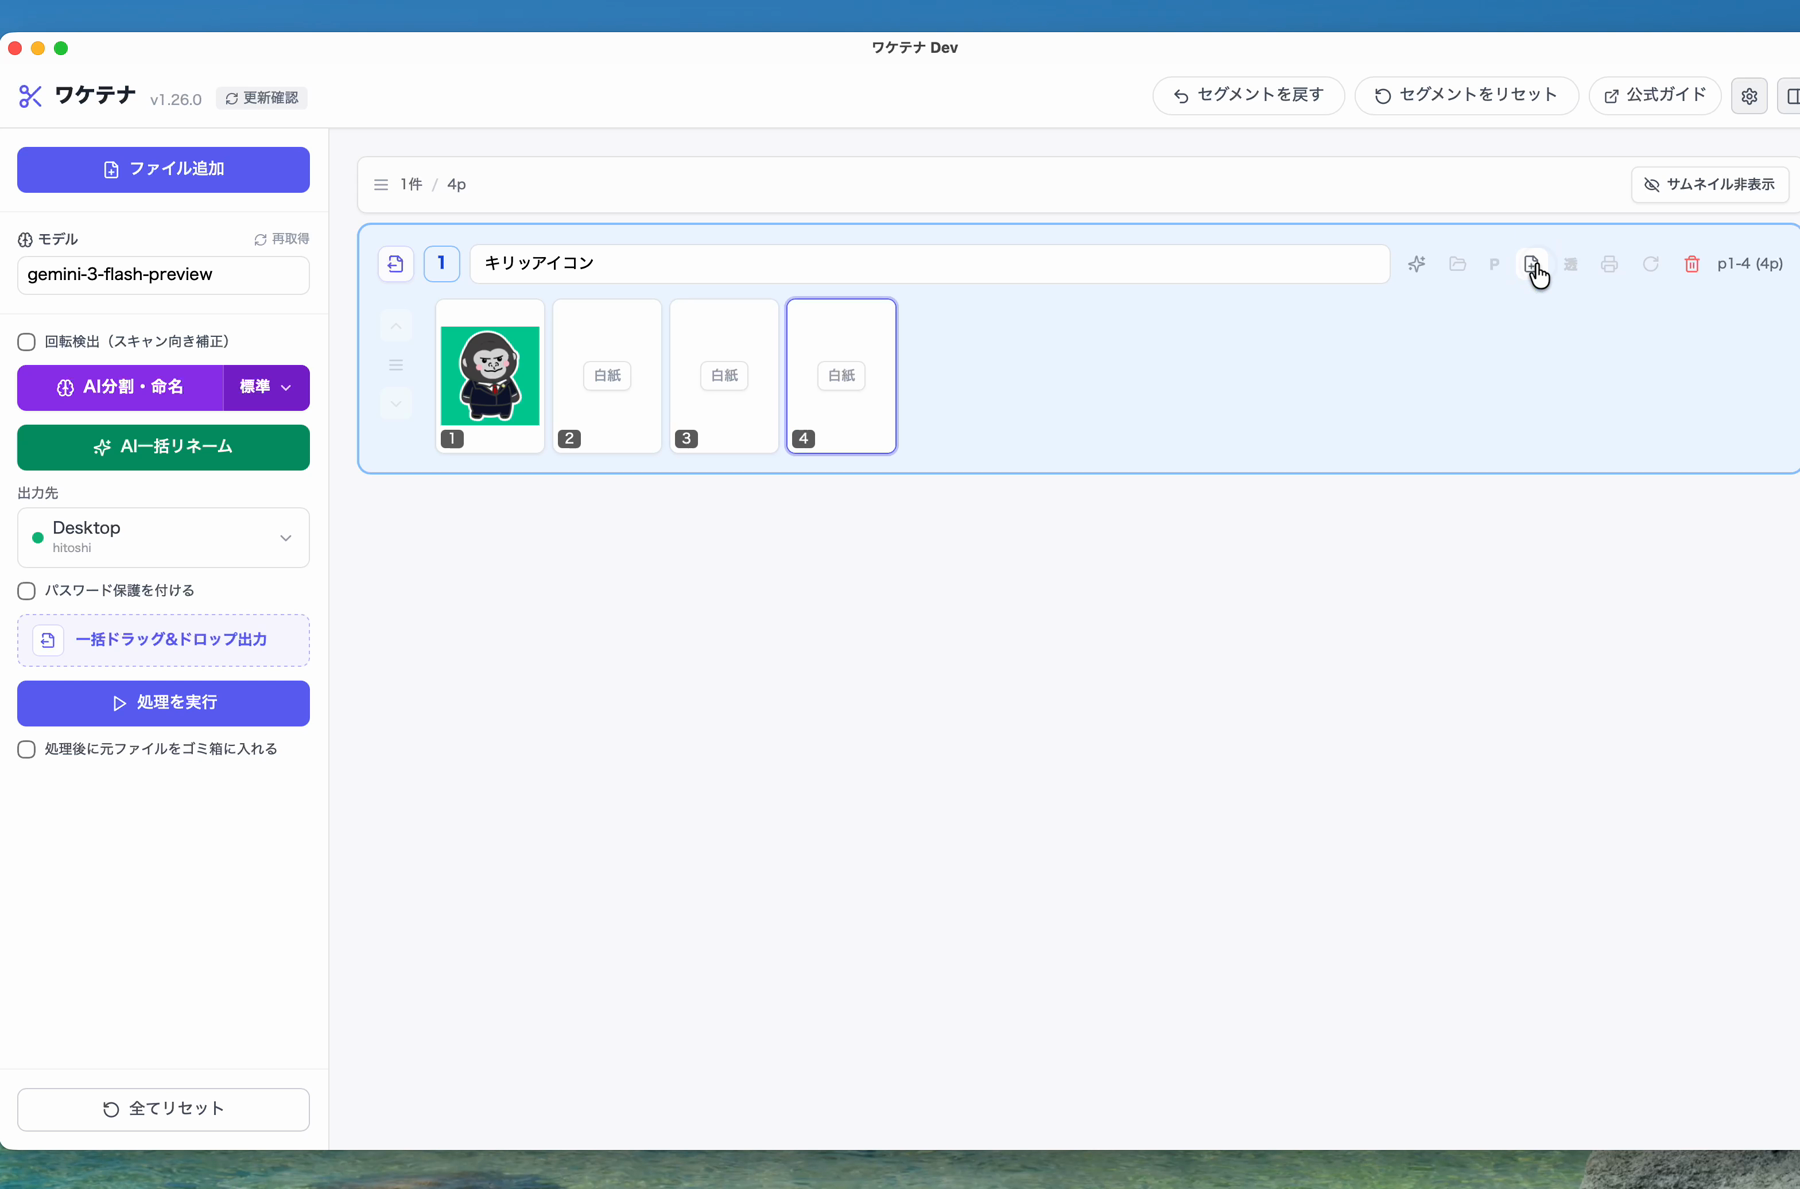Click 処理を実行 button
Image resolution: width=1800 pixels, height=1189 pixels.
coord(163,703)
